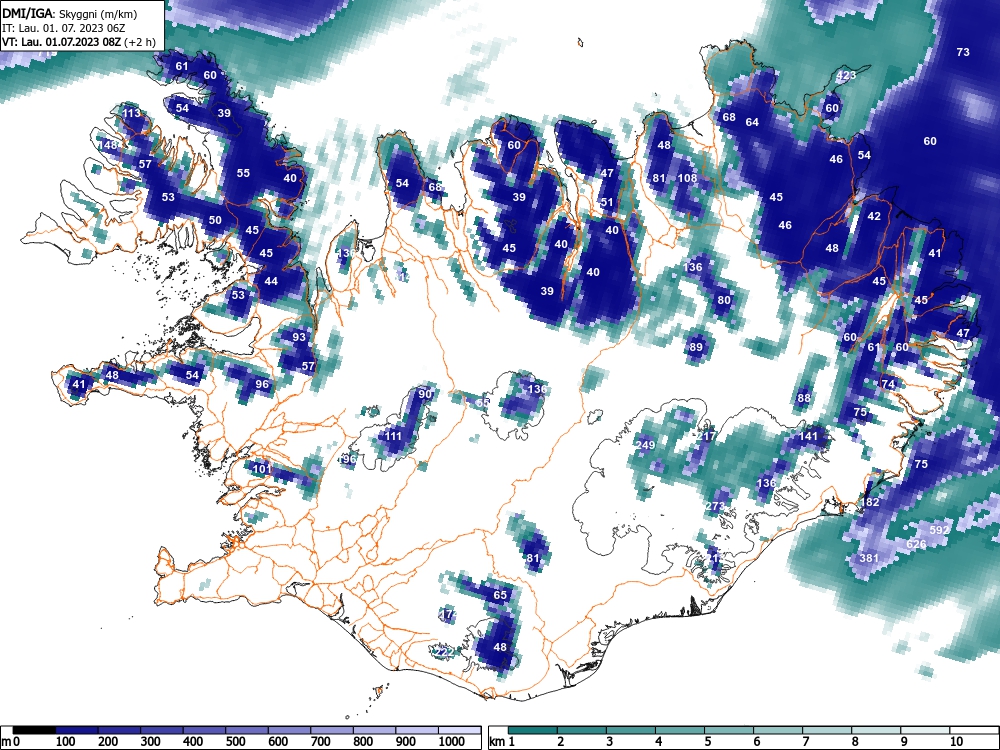This screenshot has height=750, width=1000.
Task: Click the visibility value '217' on the glacier
Action: pyautogui.click(x=706, y=436)
